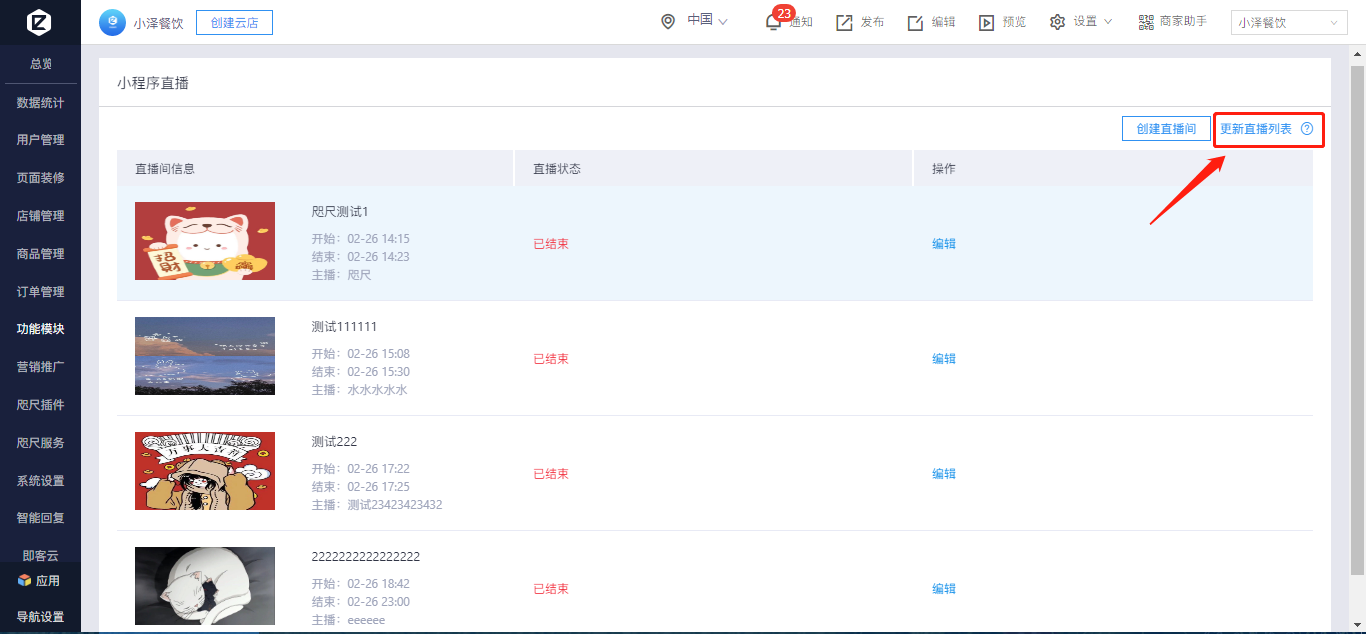Image resolution: width=1366 pixels, height=634 pixels.
Task: Click the app logo in top-left corner
Action: (x=40, y=22)
